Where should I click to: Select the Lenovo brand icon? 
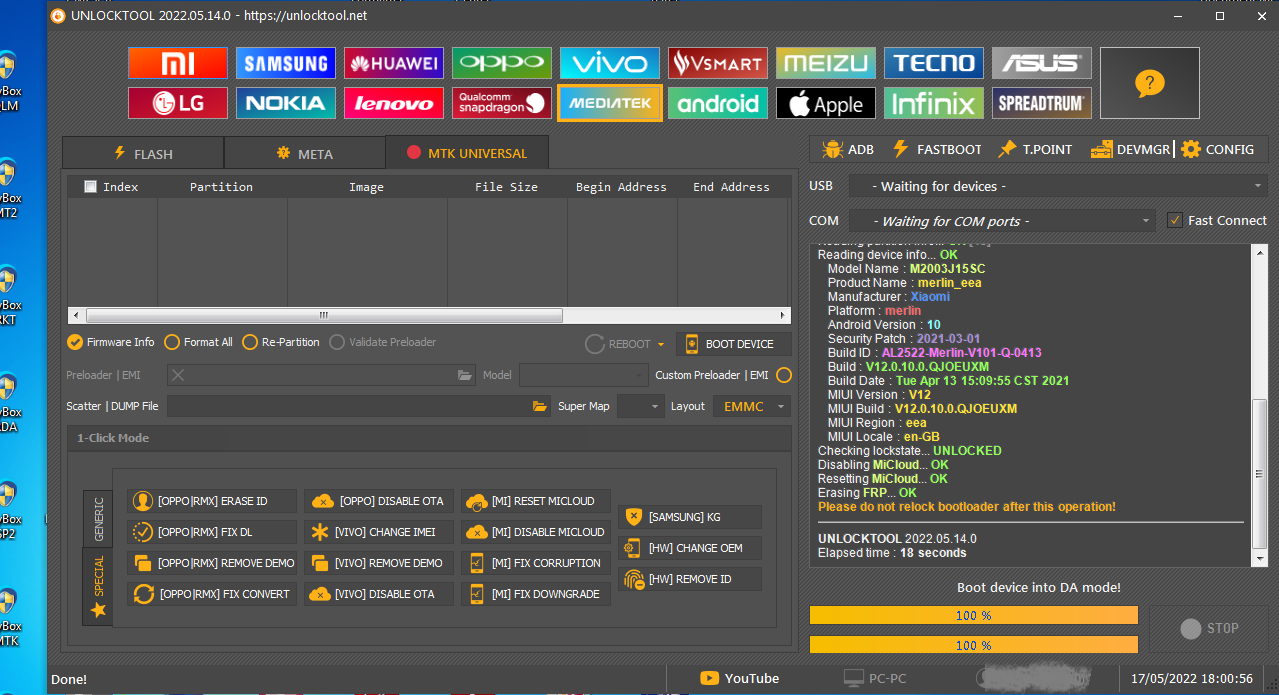click(x=394, y=103)
